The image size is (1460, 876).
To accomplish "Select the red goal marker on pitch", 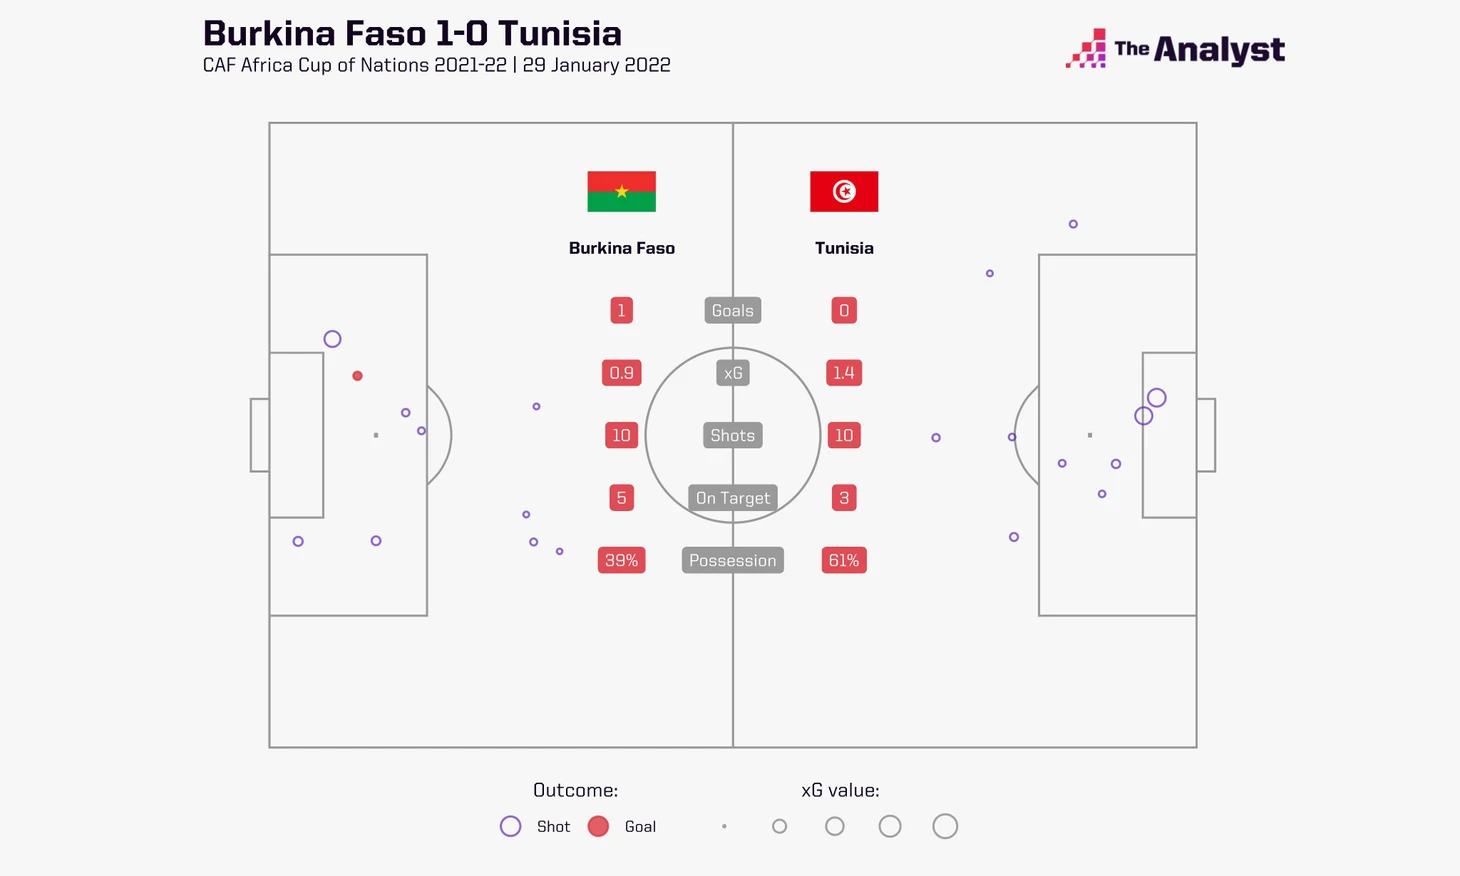I will tap(357, 376).
